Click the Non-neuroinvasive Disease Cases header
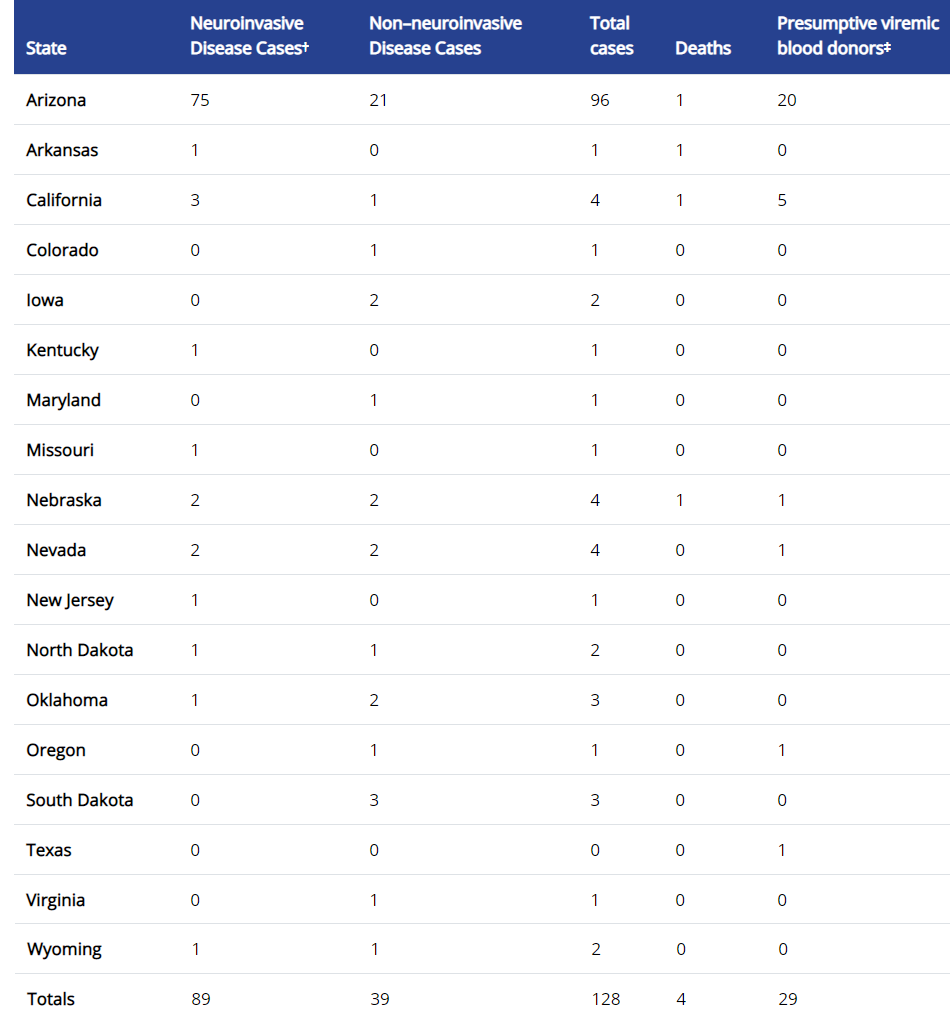950x1016 pixels. [445, 36]
